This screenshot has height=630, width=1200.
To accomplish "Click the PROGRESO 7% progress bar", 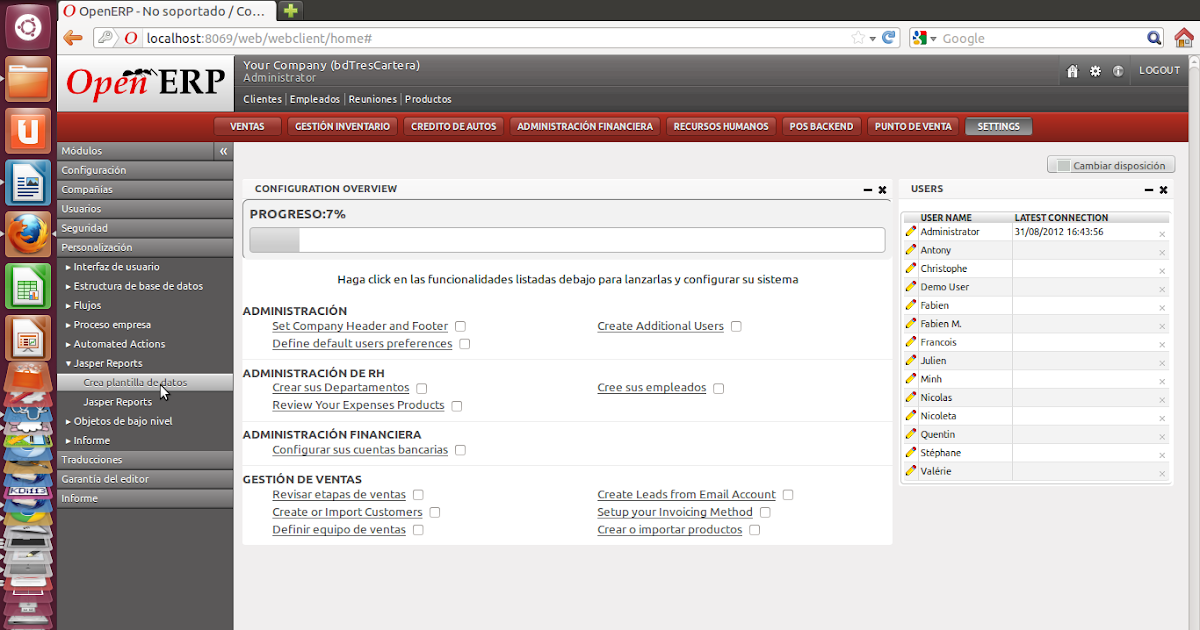I will pos(566,240).
